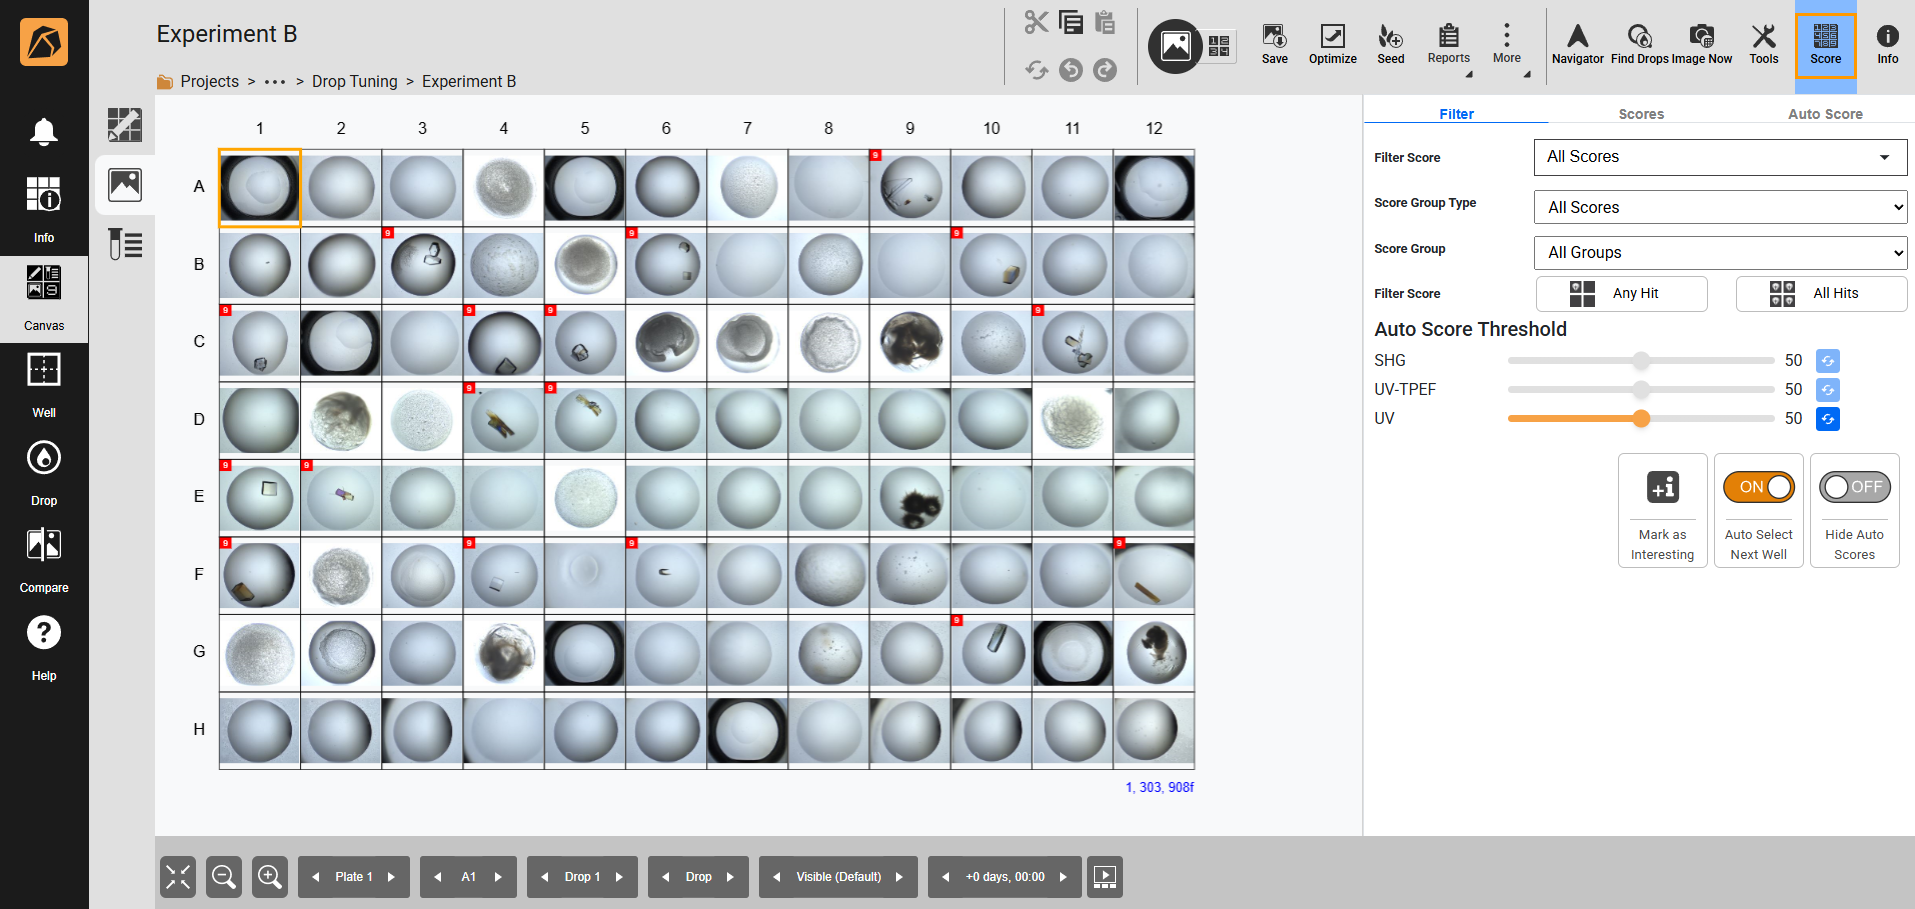The image size is (1915, 909).
Task: Expand the Filter Score dropdown
Action: pyautogui.click(x=1720, y=157)
